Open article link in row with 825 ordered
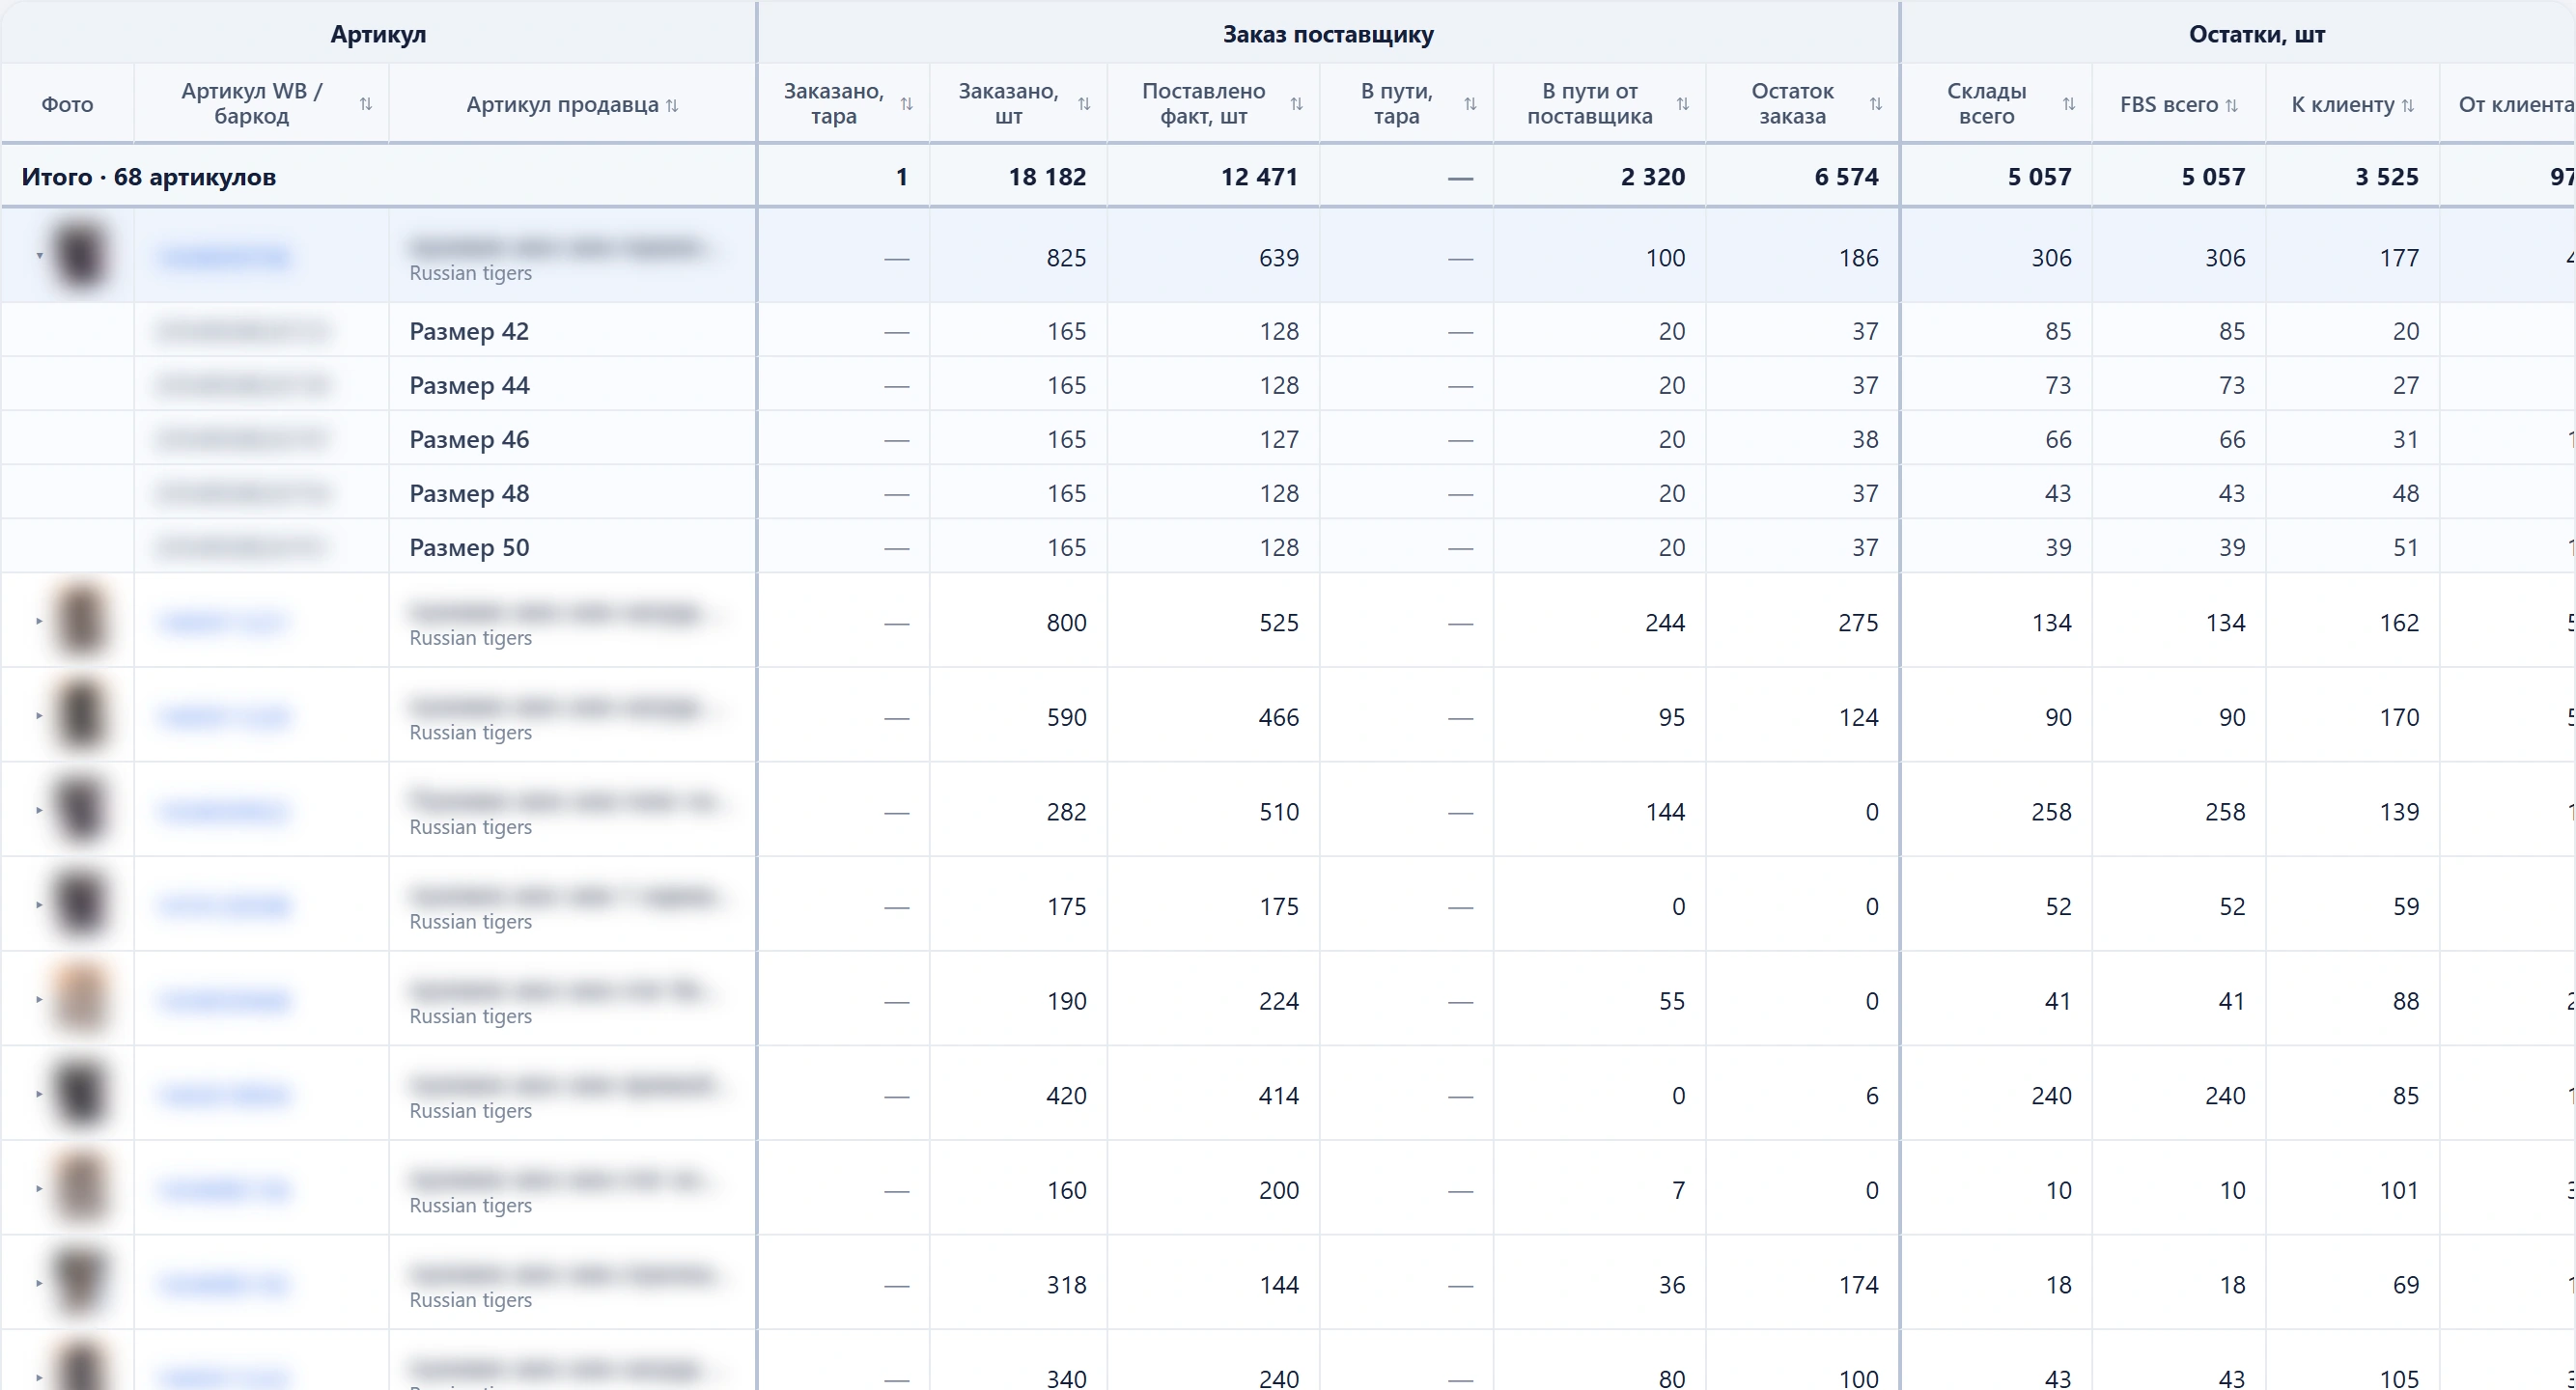The width and height of the screenshot is (2576, 1390). 225,258
